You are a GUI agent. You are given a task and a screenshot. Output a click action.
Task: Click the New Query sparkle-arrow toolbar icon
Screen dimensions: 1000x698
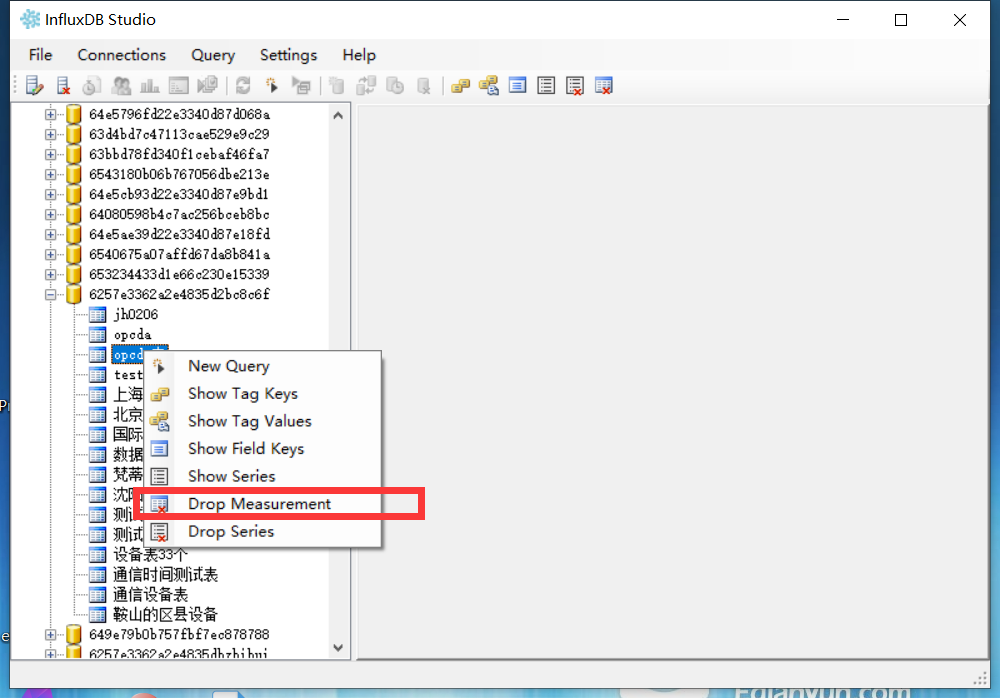(x=272, y=85)
